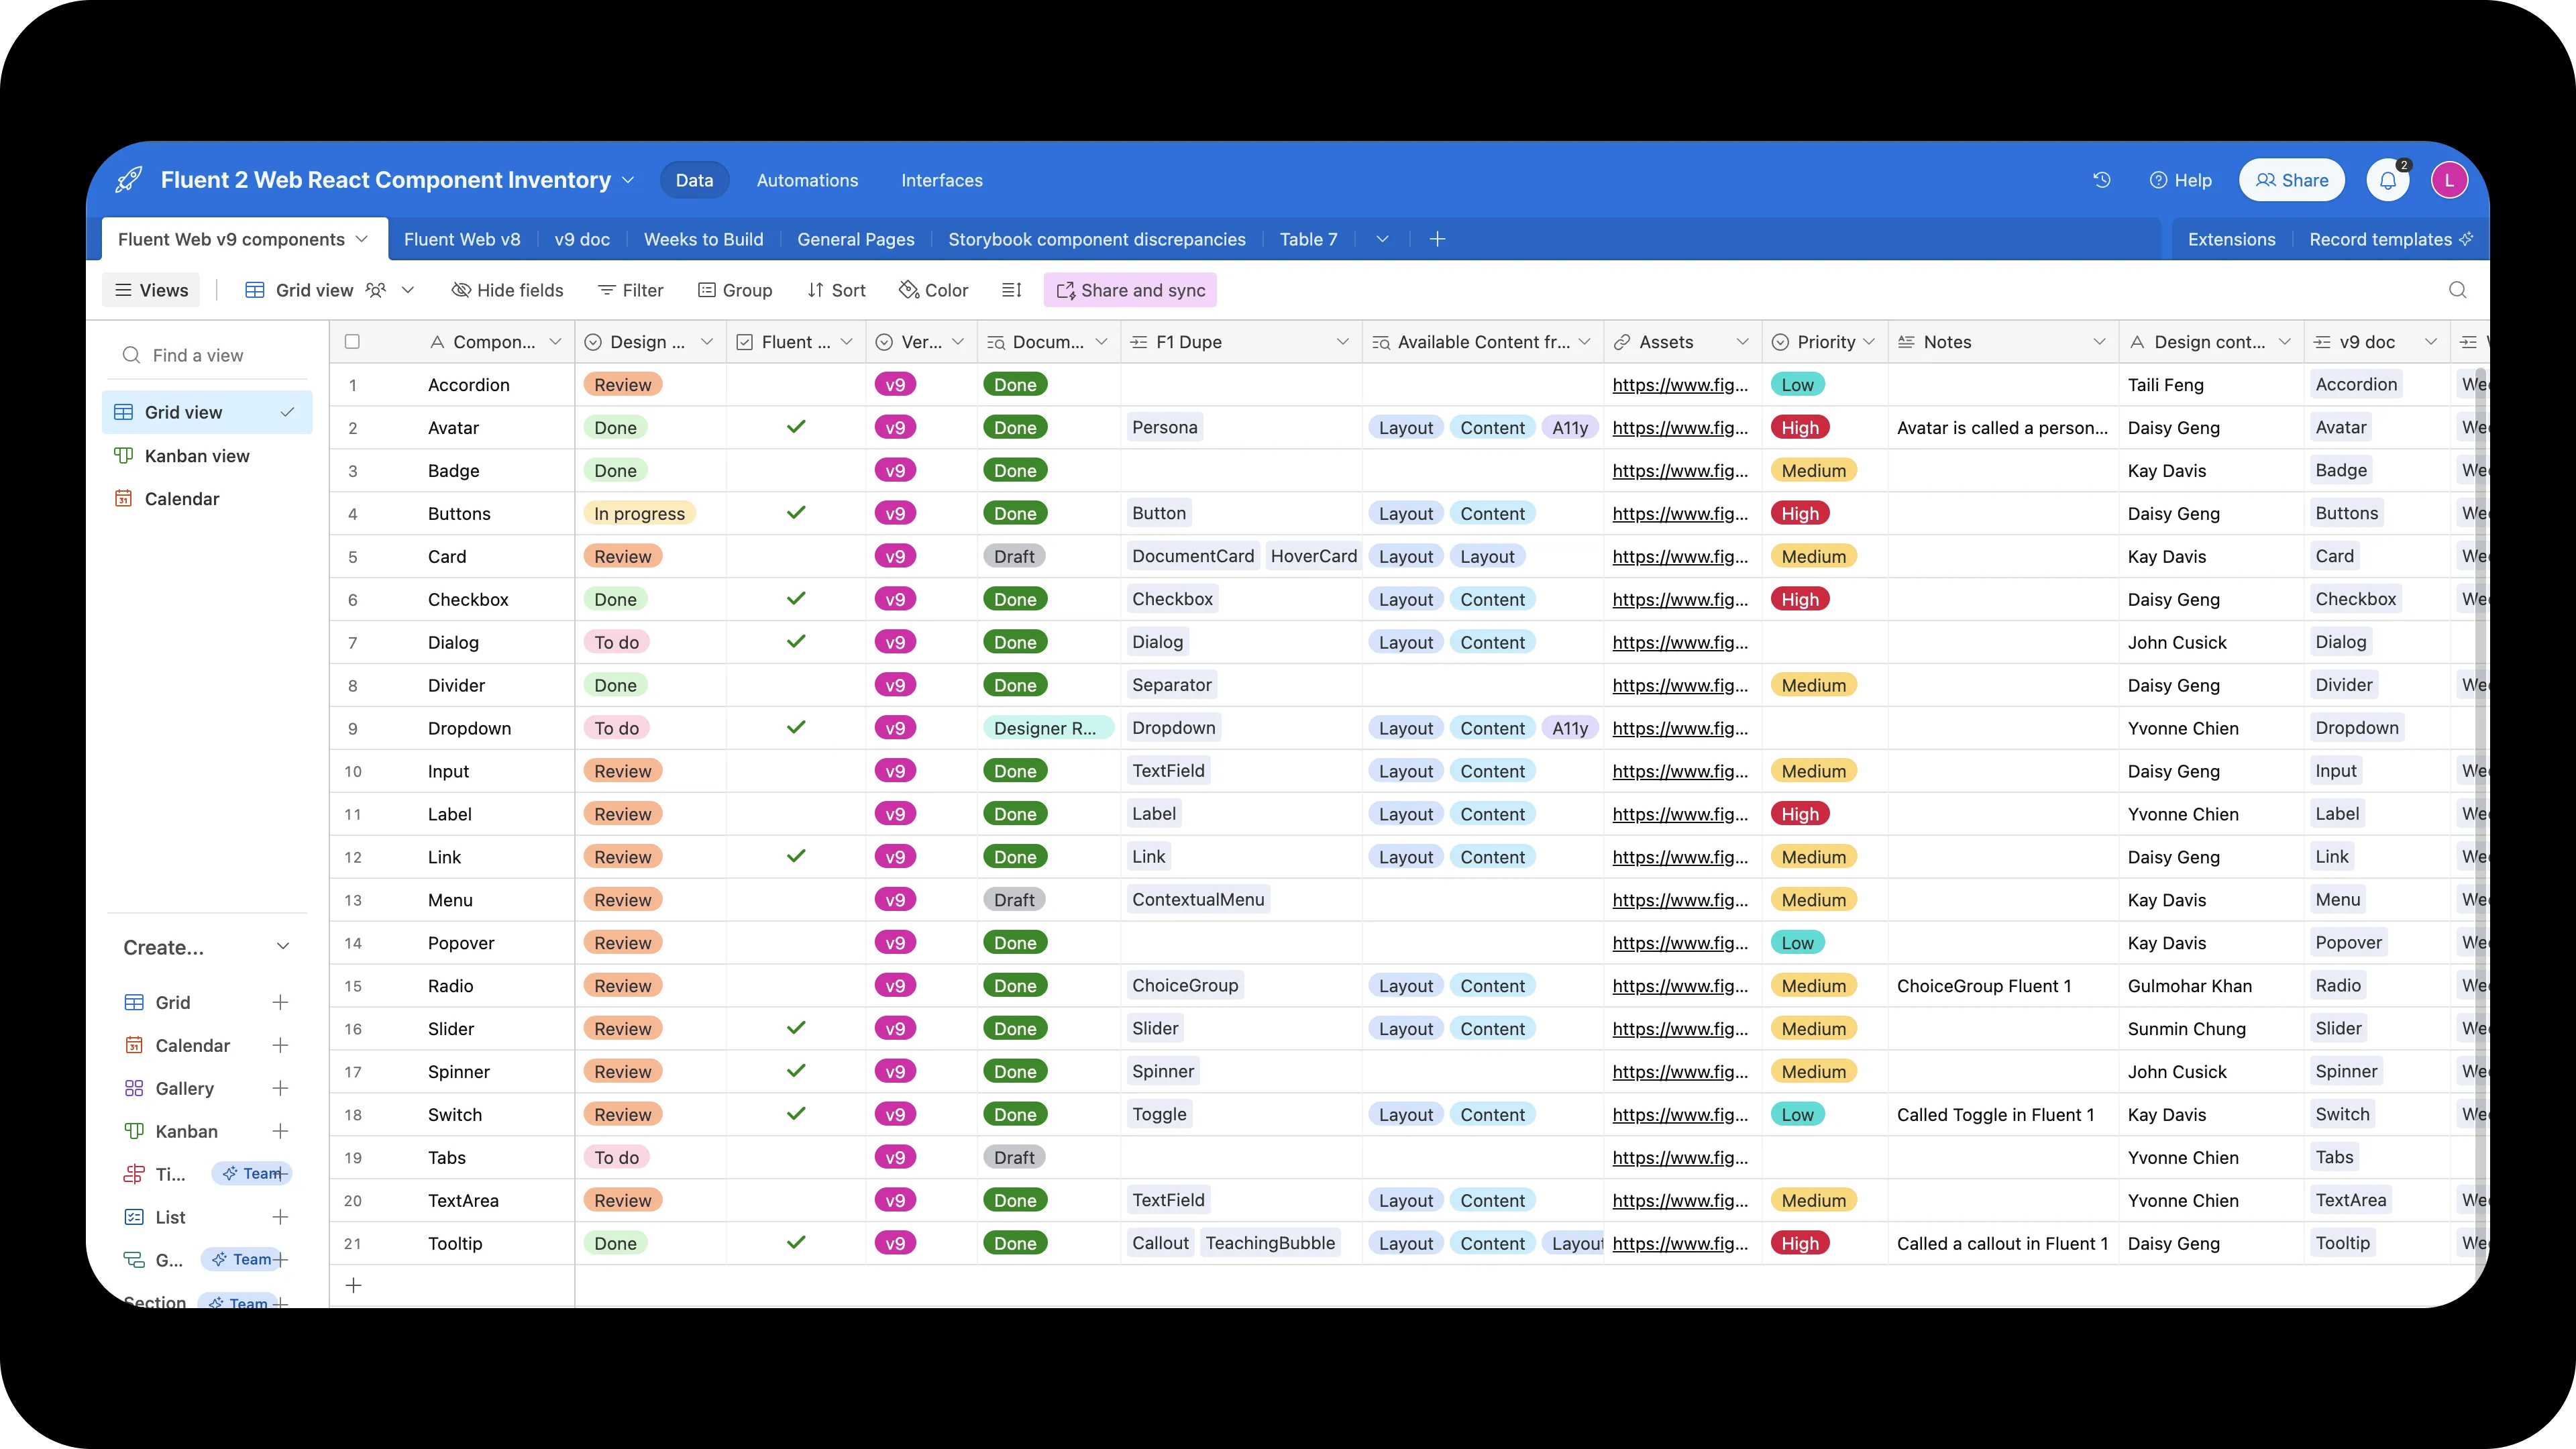Image resolution: width=2576 pixels, height=1449 pixels.
Task: Open F1 Dupe column dropdown arrow
Action: point(1342,342)
